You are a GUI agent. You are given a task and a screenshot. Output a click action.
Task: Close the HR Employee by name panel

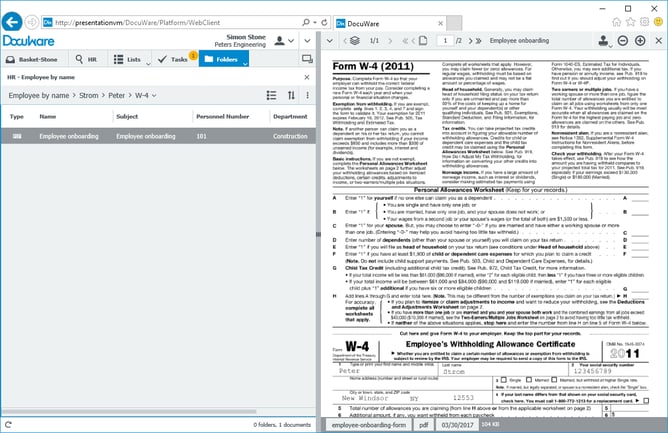pos(309,77)
